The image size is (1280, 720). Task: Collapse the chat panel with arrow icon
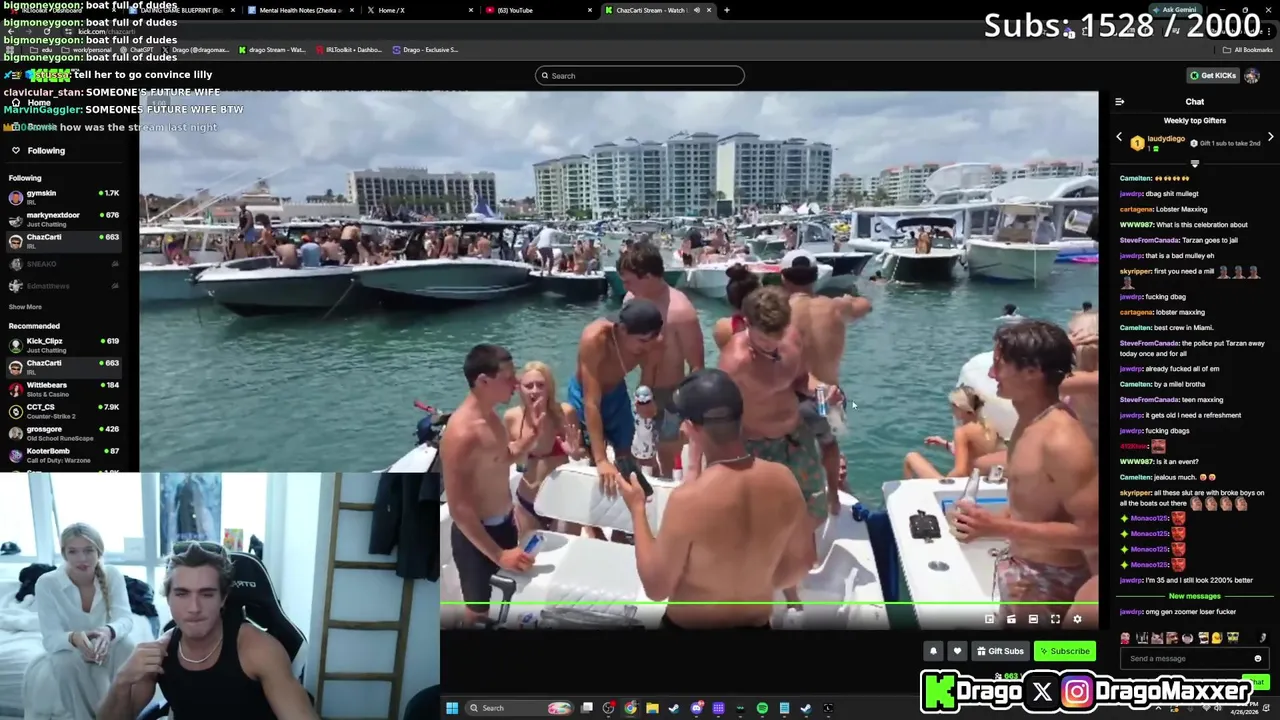tap(1119, 101)
